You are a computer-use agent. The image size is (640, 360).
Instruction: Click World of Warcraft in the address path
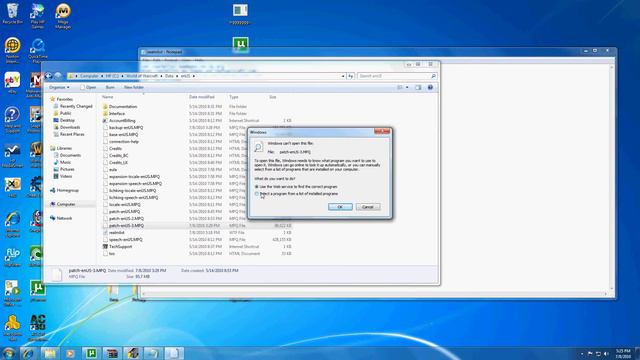click(142, 76)
